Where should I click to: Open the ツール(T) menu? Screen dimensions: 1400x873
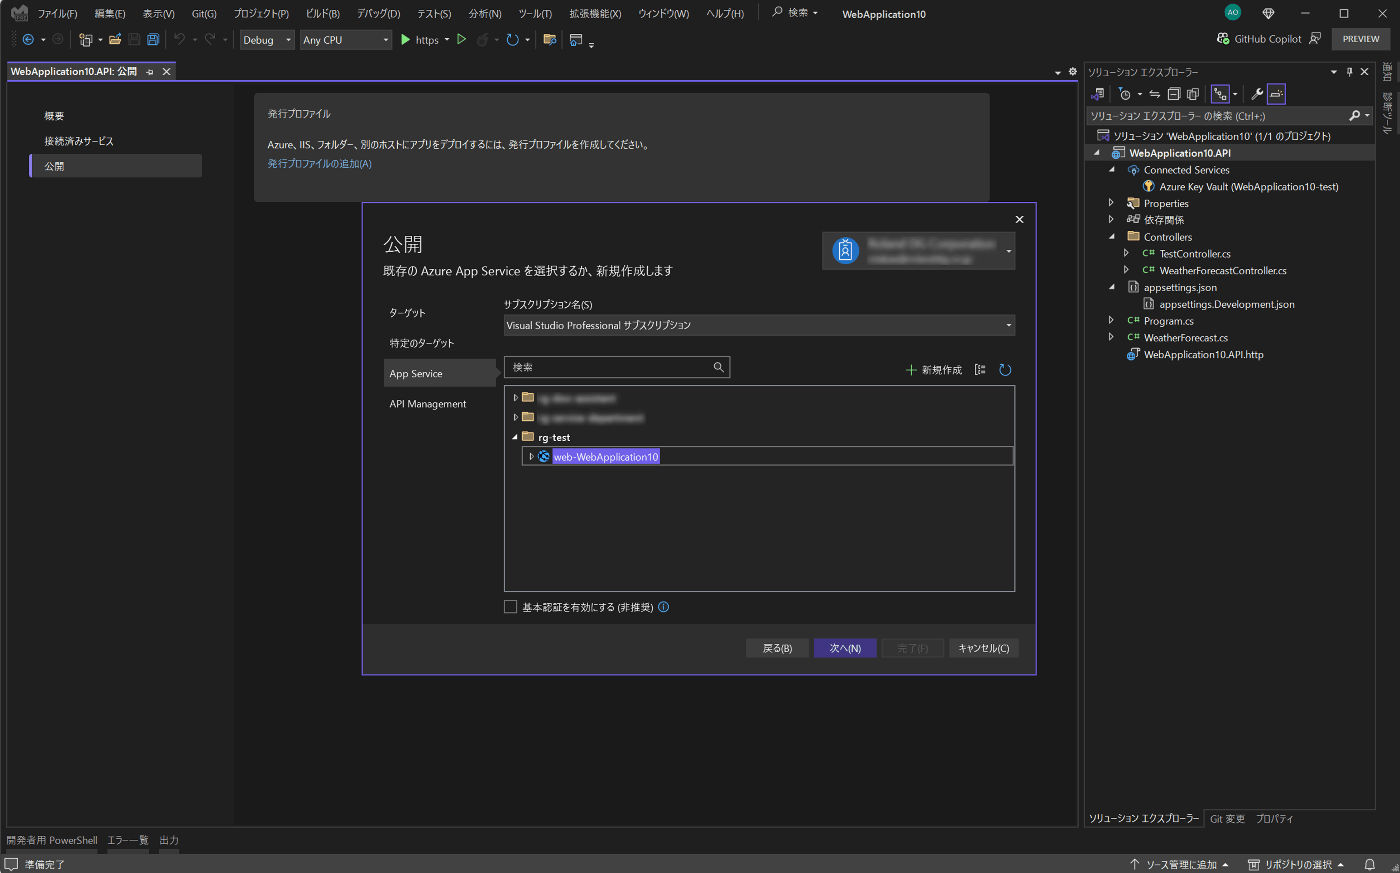pyautogui.click(x=535, y=14)
